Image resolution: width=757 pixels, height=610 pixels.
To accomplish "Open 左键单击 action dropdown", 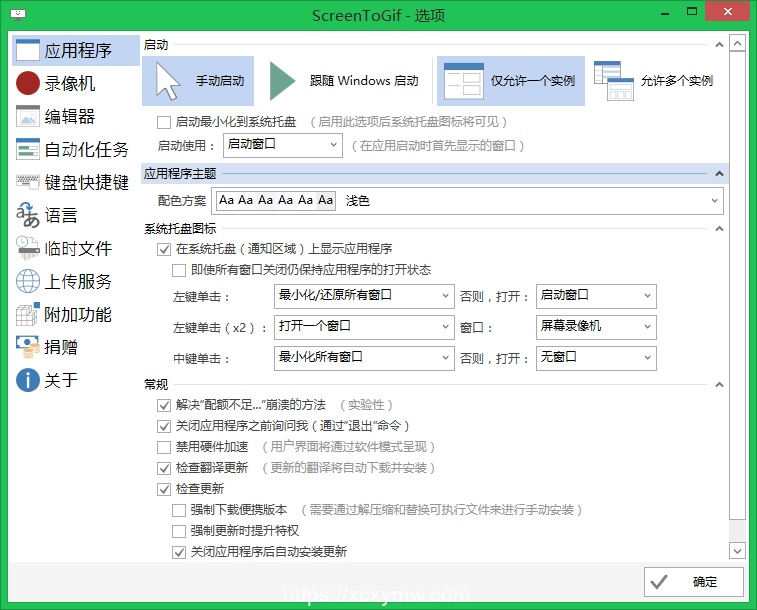I will (x=364, y=296).
